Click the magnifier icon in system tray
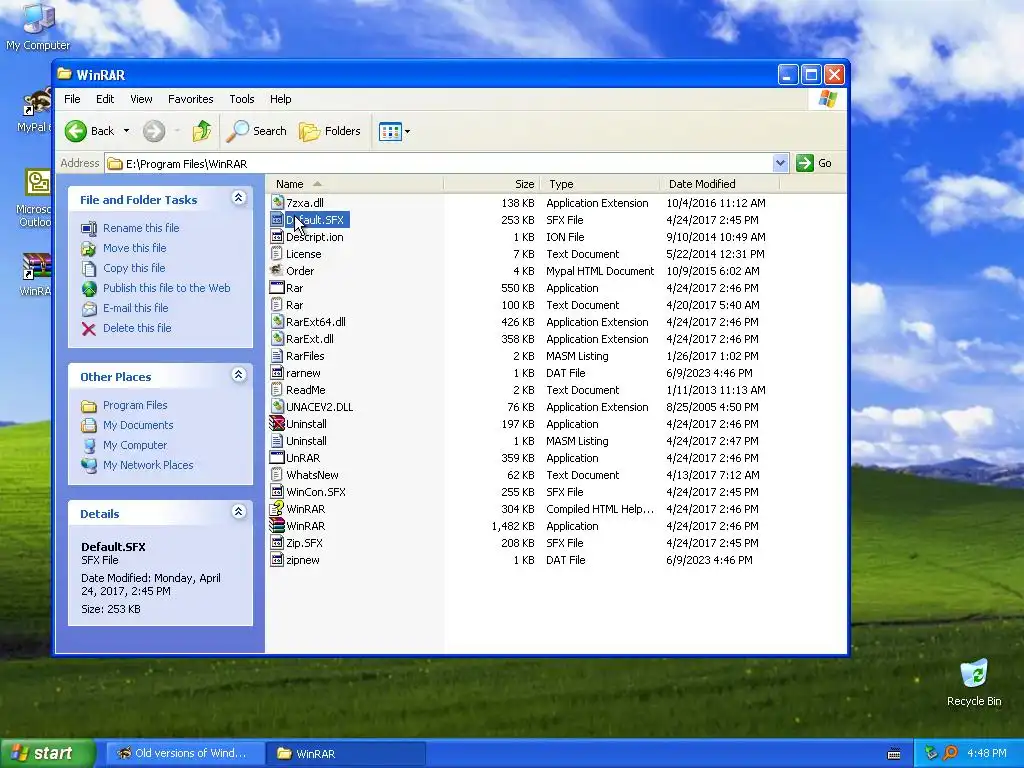Screen dimensions: 1024x768 950,754
